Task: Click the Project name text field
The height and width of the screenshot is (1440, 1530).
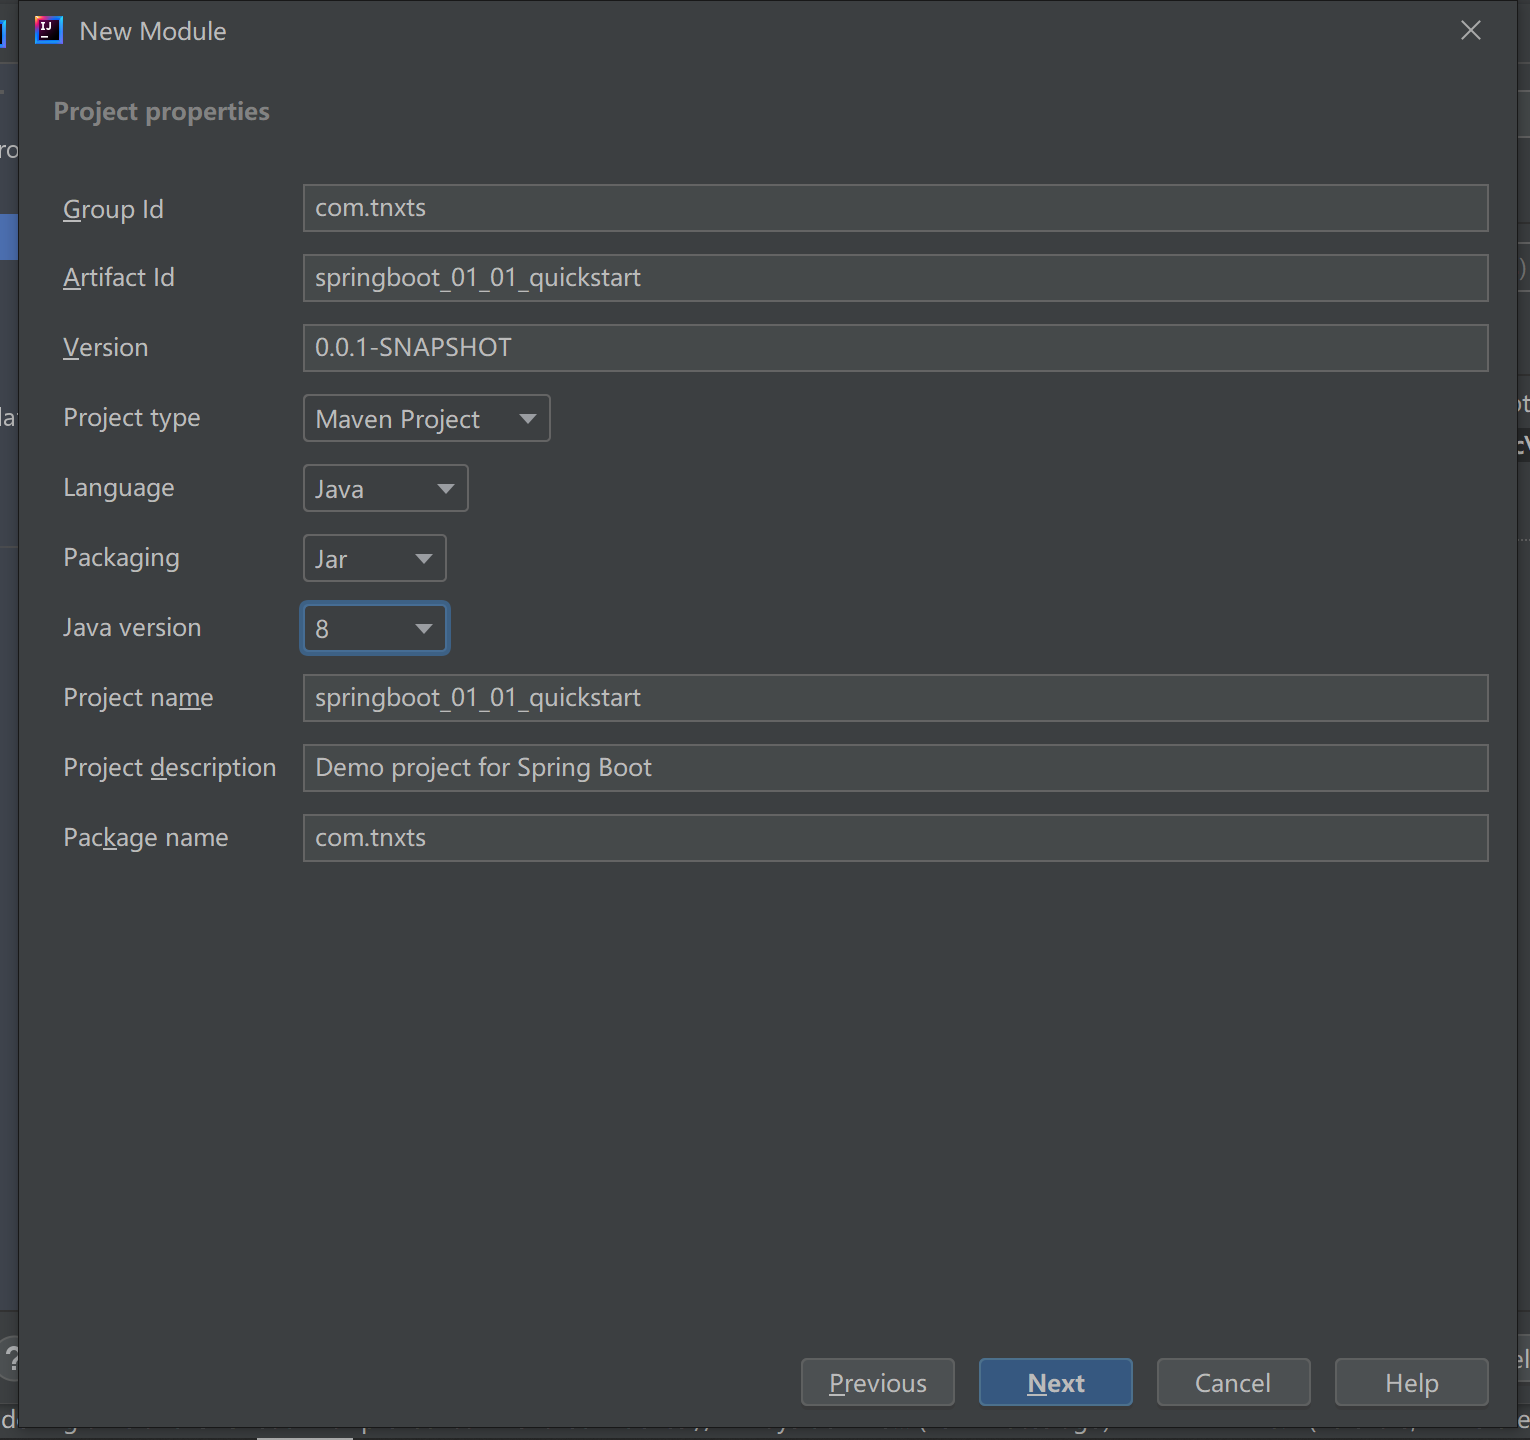Action: [x=895, y=698]
